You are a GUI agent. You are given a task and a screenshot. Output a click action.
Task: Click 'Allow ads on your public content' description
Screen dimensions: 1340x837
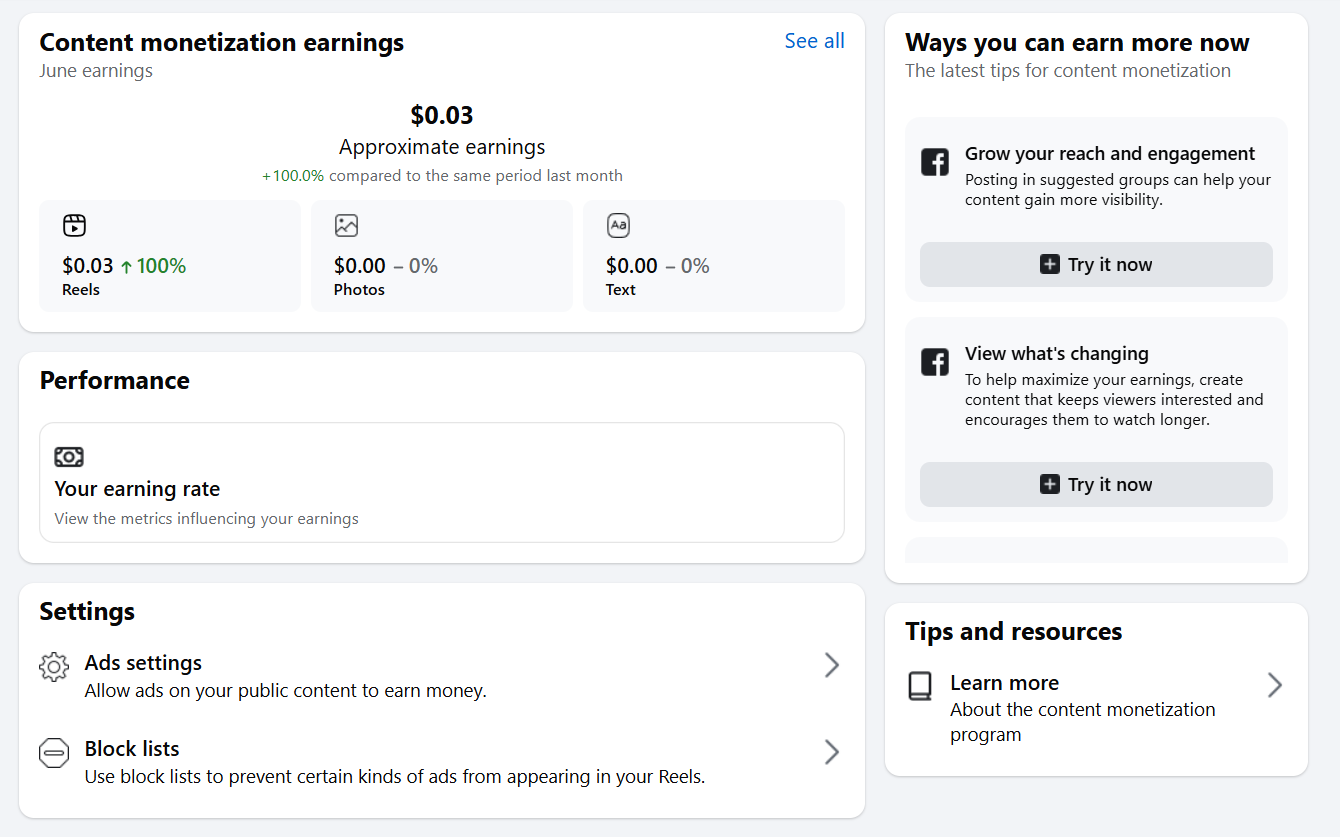coord(286,691)
